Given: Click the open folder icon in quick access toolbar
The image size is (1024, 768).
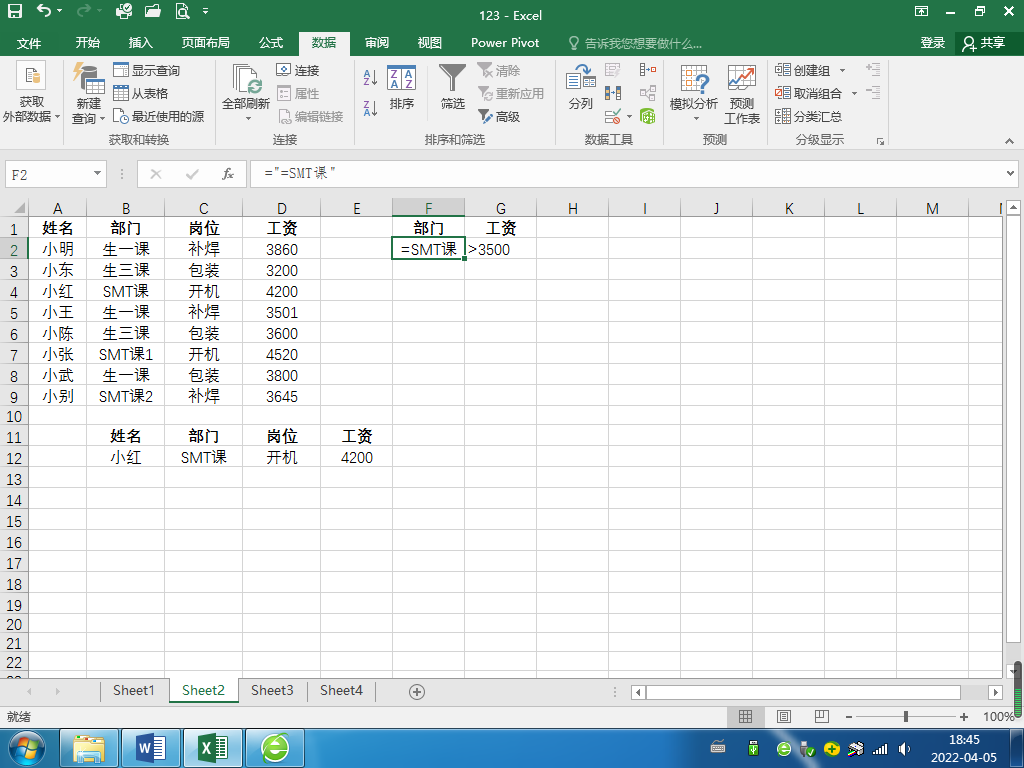Looking at the screenshot, I should (152, 11).
